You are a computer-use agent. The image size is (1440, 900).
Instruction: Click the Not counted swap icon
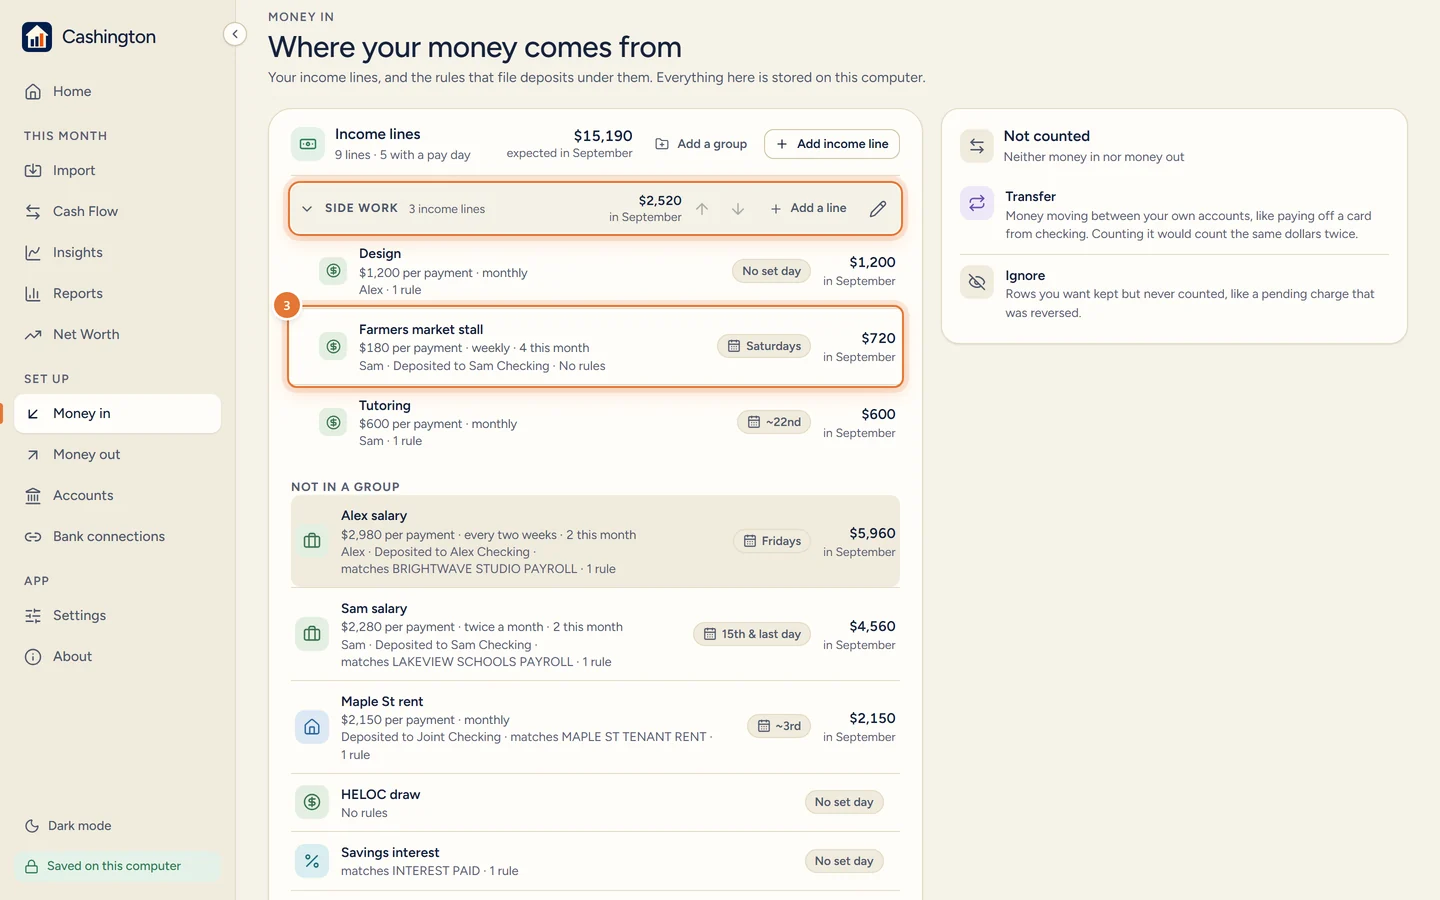click(977, 146)
